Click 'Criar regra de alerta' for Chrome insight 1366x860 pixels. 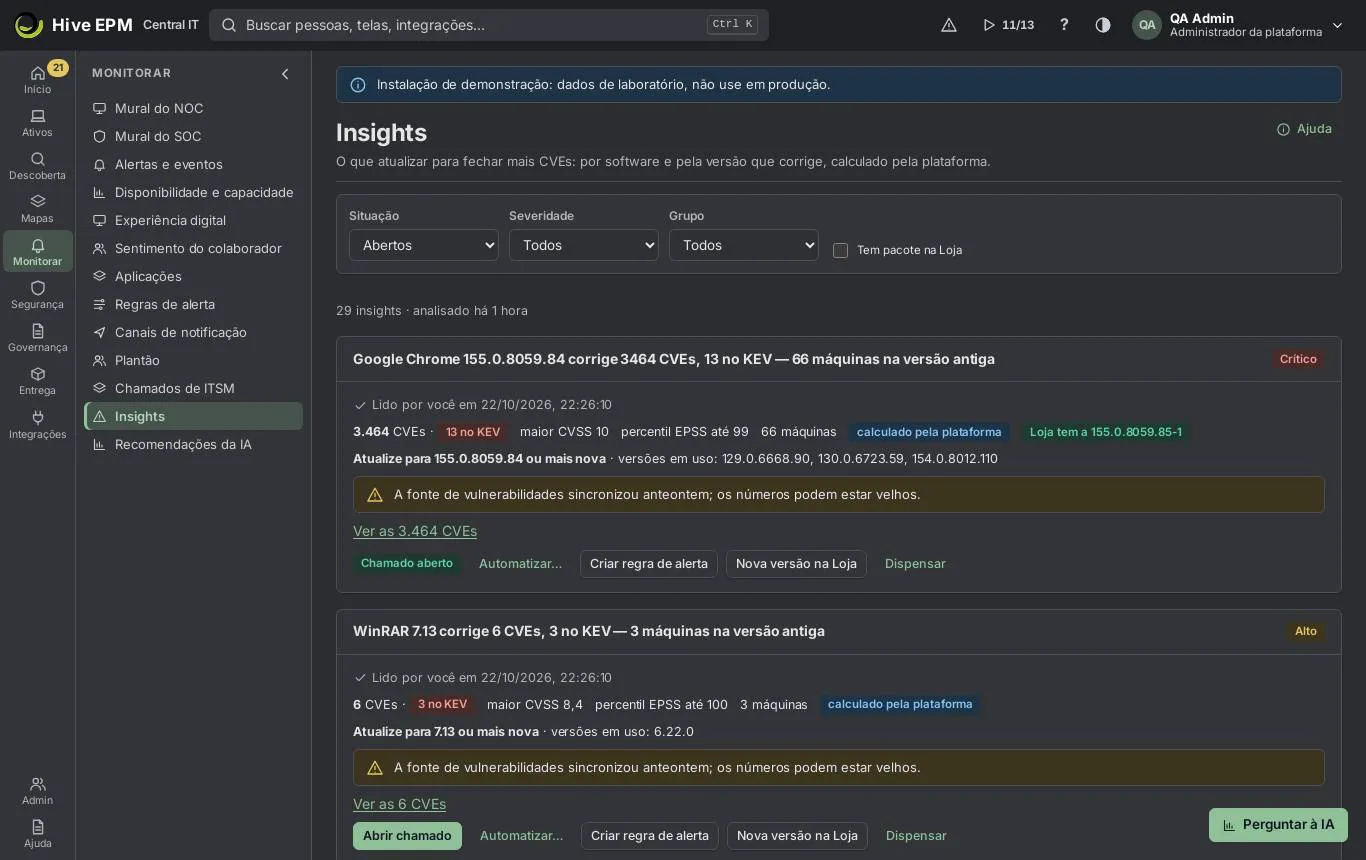pos(649,564)
